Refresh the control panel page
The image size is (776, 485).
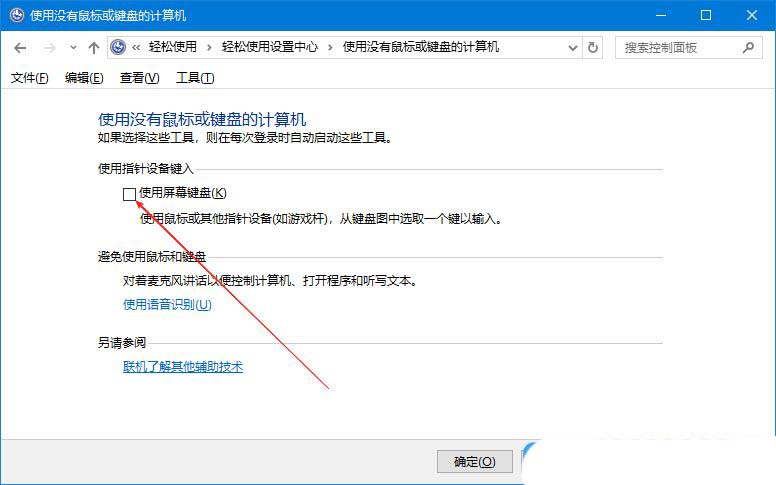(x=593, y=48)
